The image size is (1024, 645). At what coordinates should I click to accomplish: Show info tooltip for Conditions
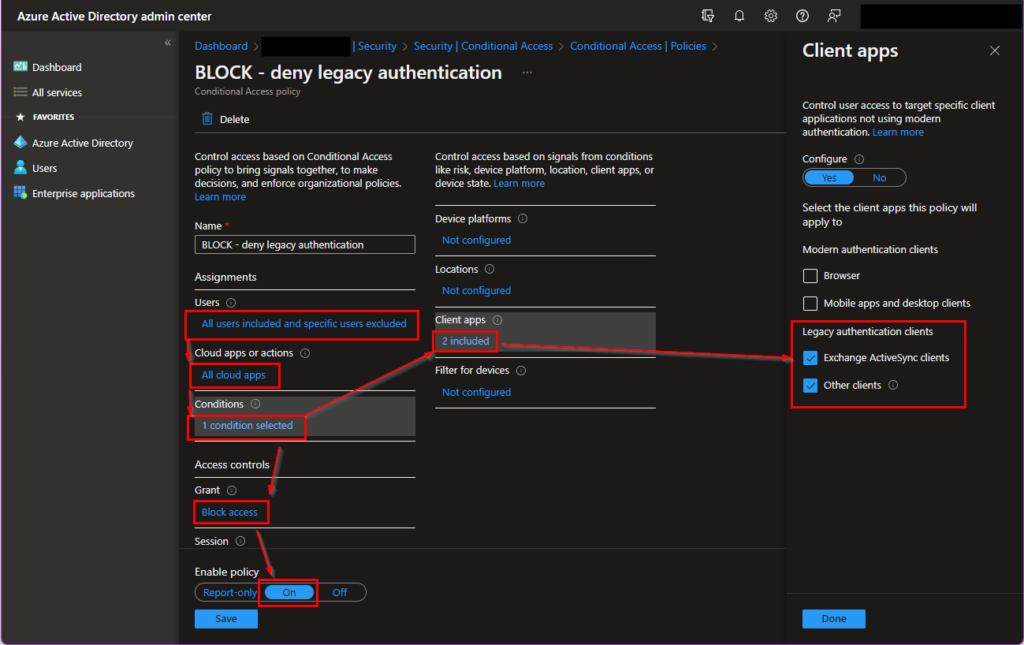pos(255,404)
